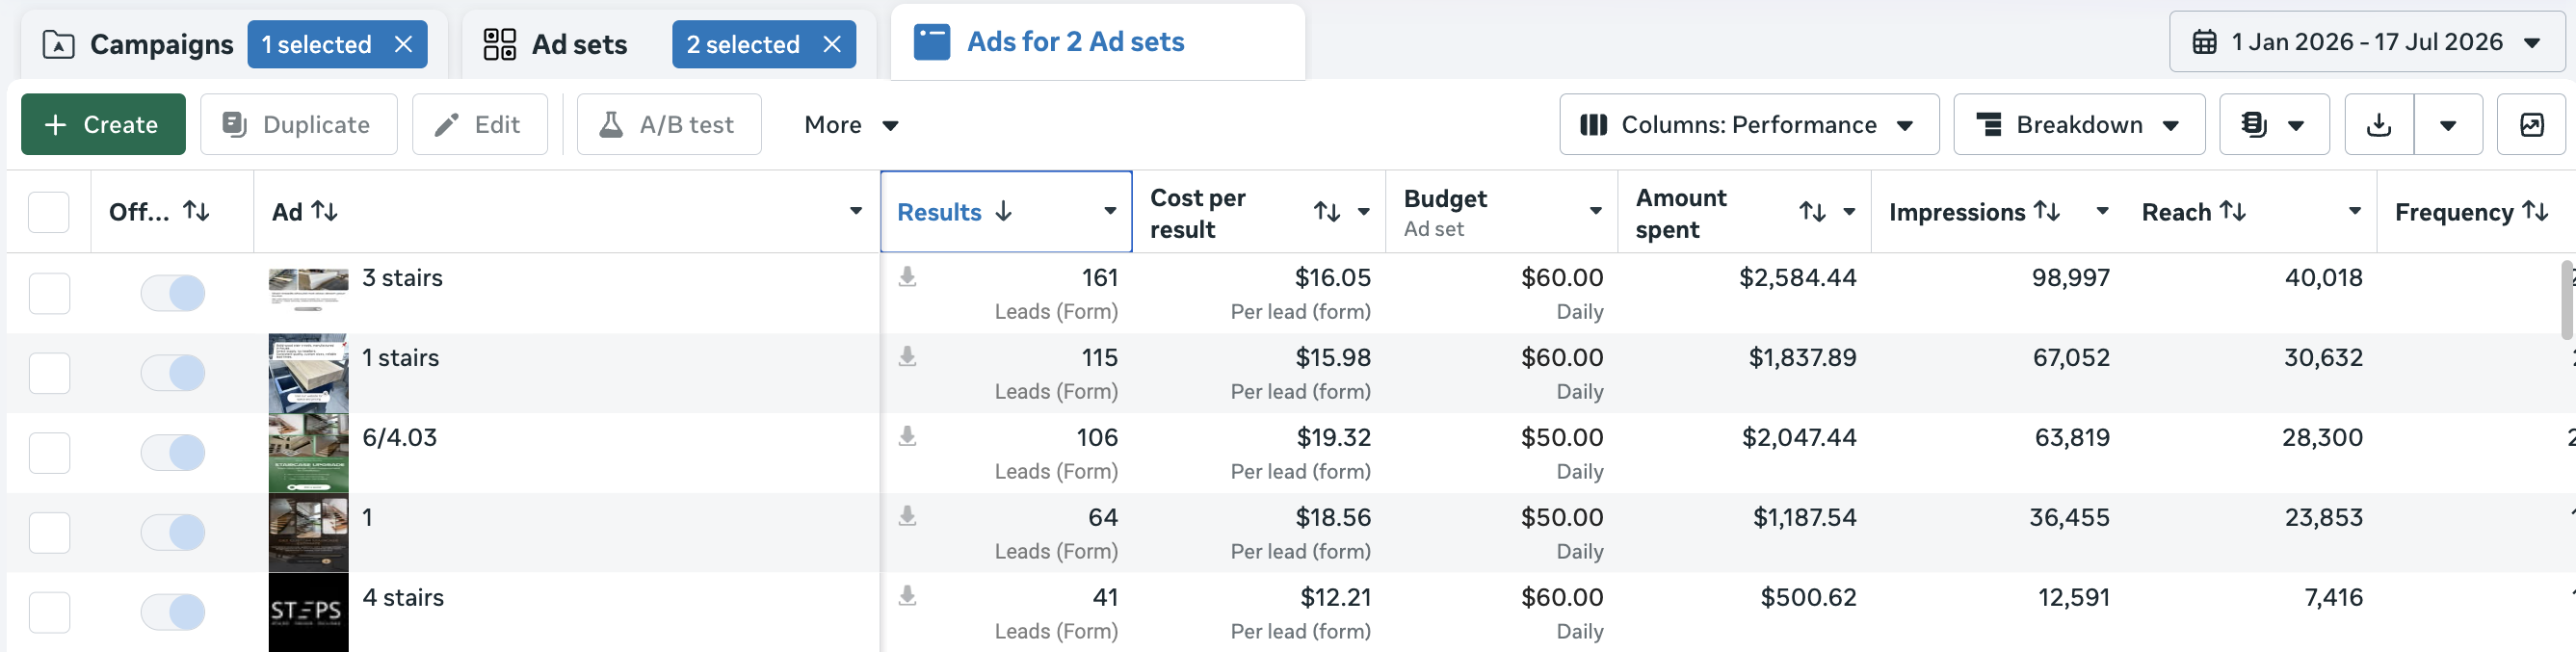Click the vertical table scrollbar
Image resolution: width=2576 pixels, height=652 pixels.
pos(2567,300)
